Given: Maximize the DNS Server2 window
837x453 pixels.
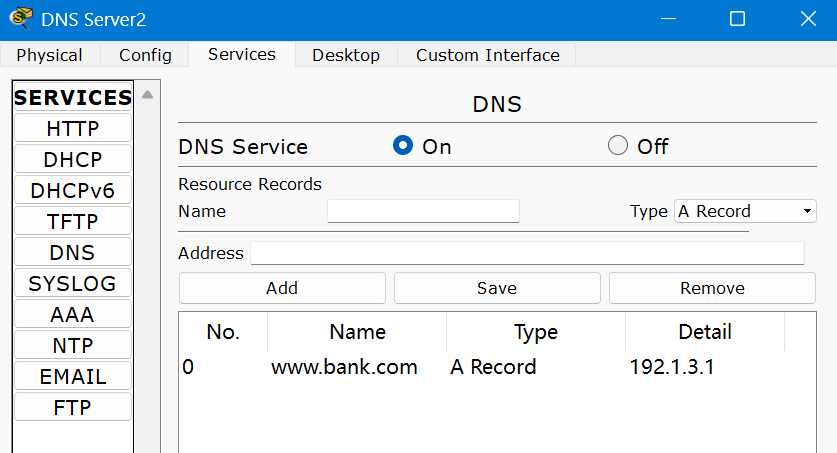Looking at the screenshot, I should click(x=737, y=19).
